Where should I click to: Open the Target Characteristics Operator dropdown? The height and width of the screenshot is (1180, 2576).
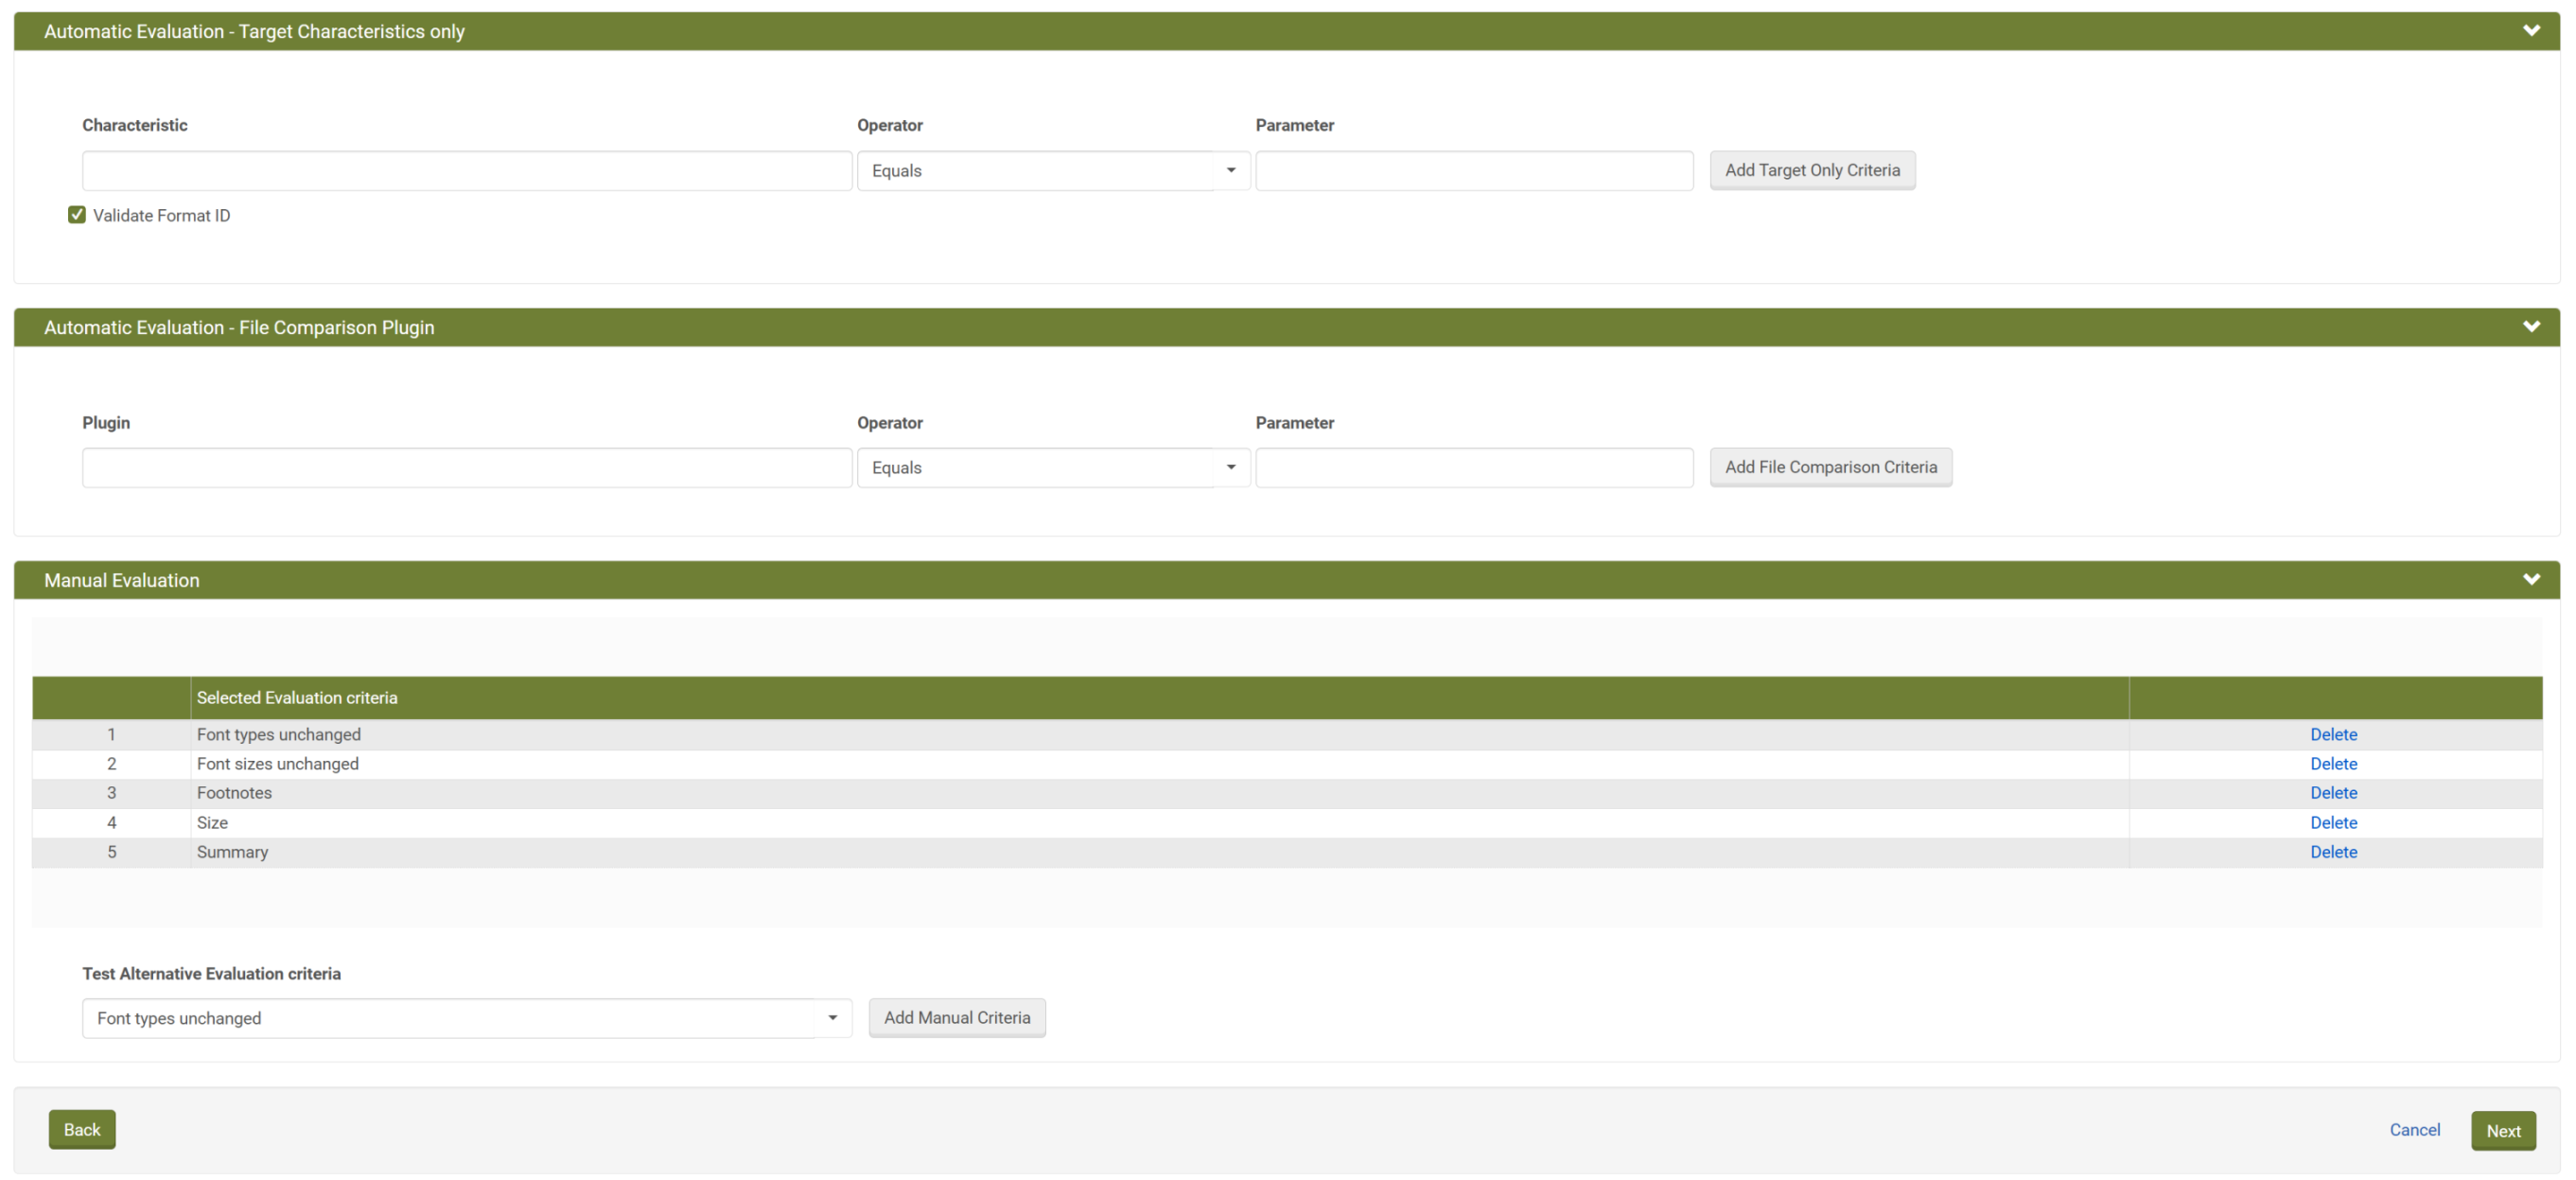1052,171
